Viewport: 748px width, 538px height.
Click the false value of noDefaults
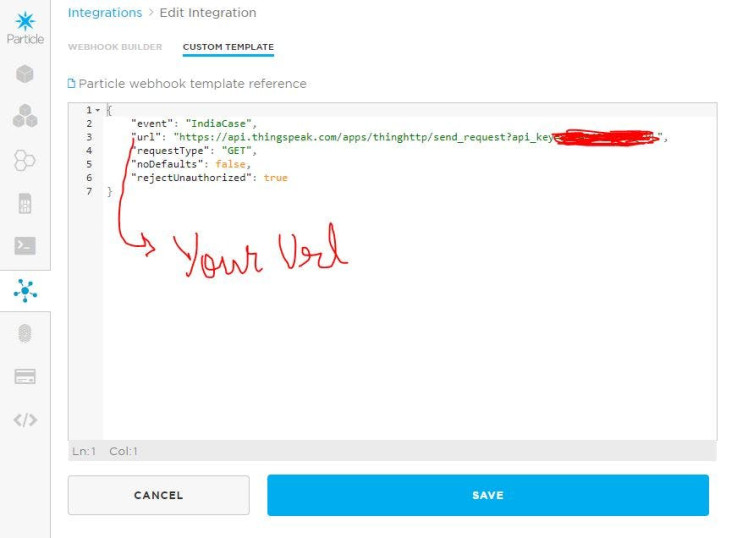tap(230, 164)
